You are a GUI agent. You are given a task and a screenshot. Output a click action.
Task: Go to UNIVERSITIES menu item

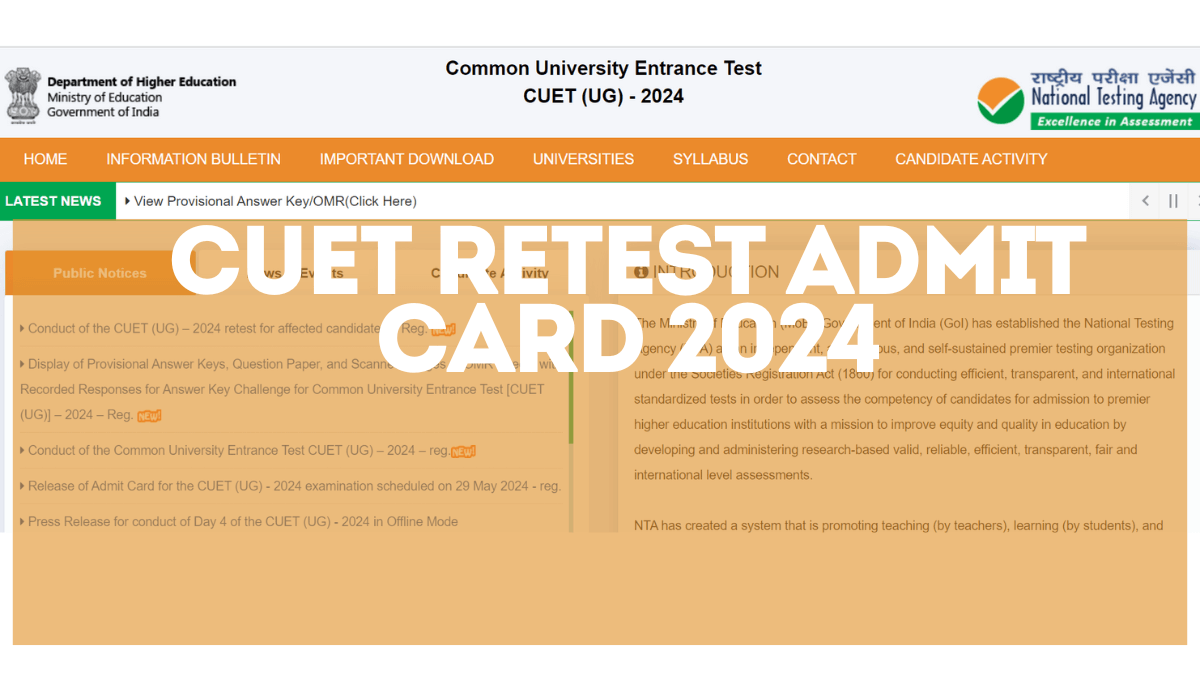(583, 159)
